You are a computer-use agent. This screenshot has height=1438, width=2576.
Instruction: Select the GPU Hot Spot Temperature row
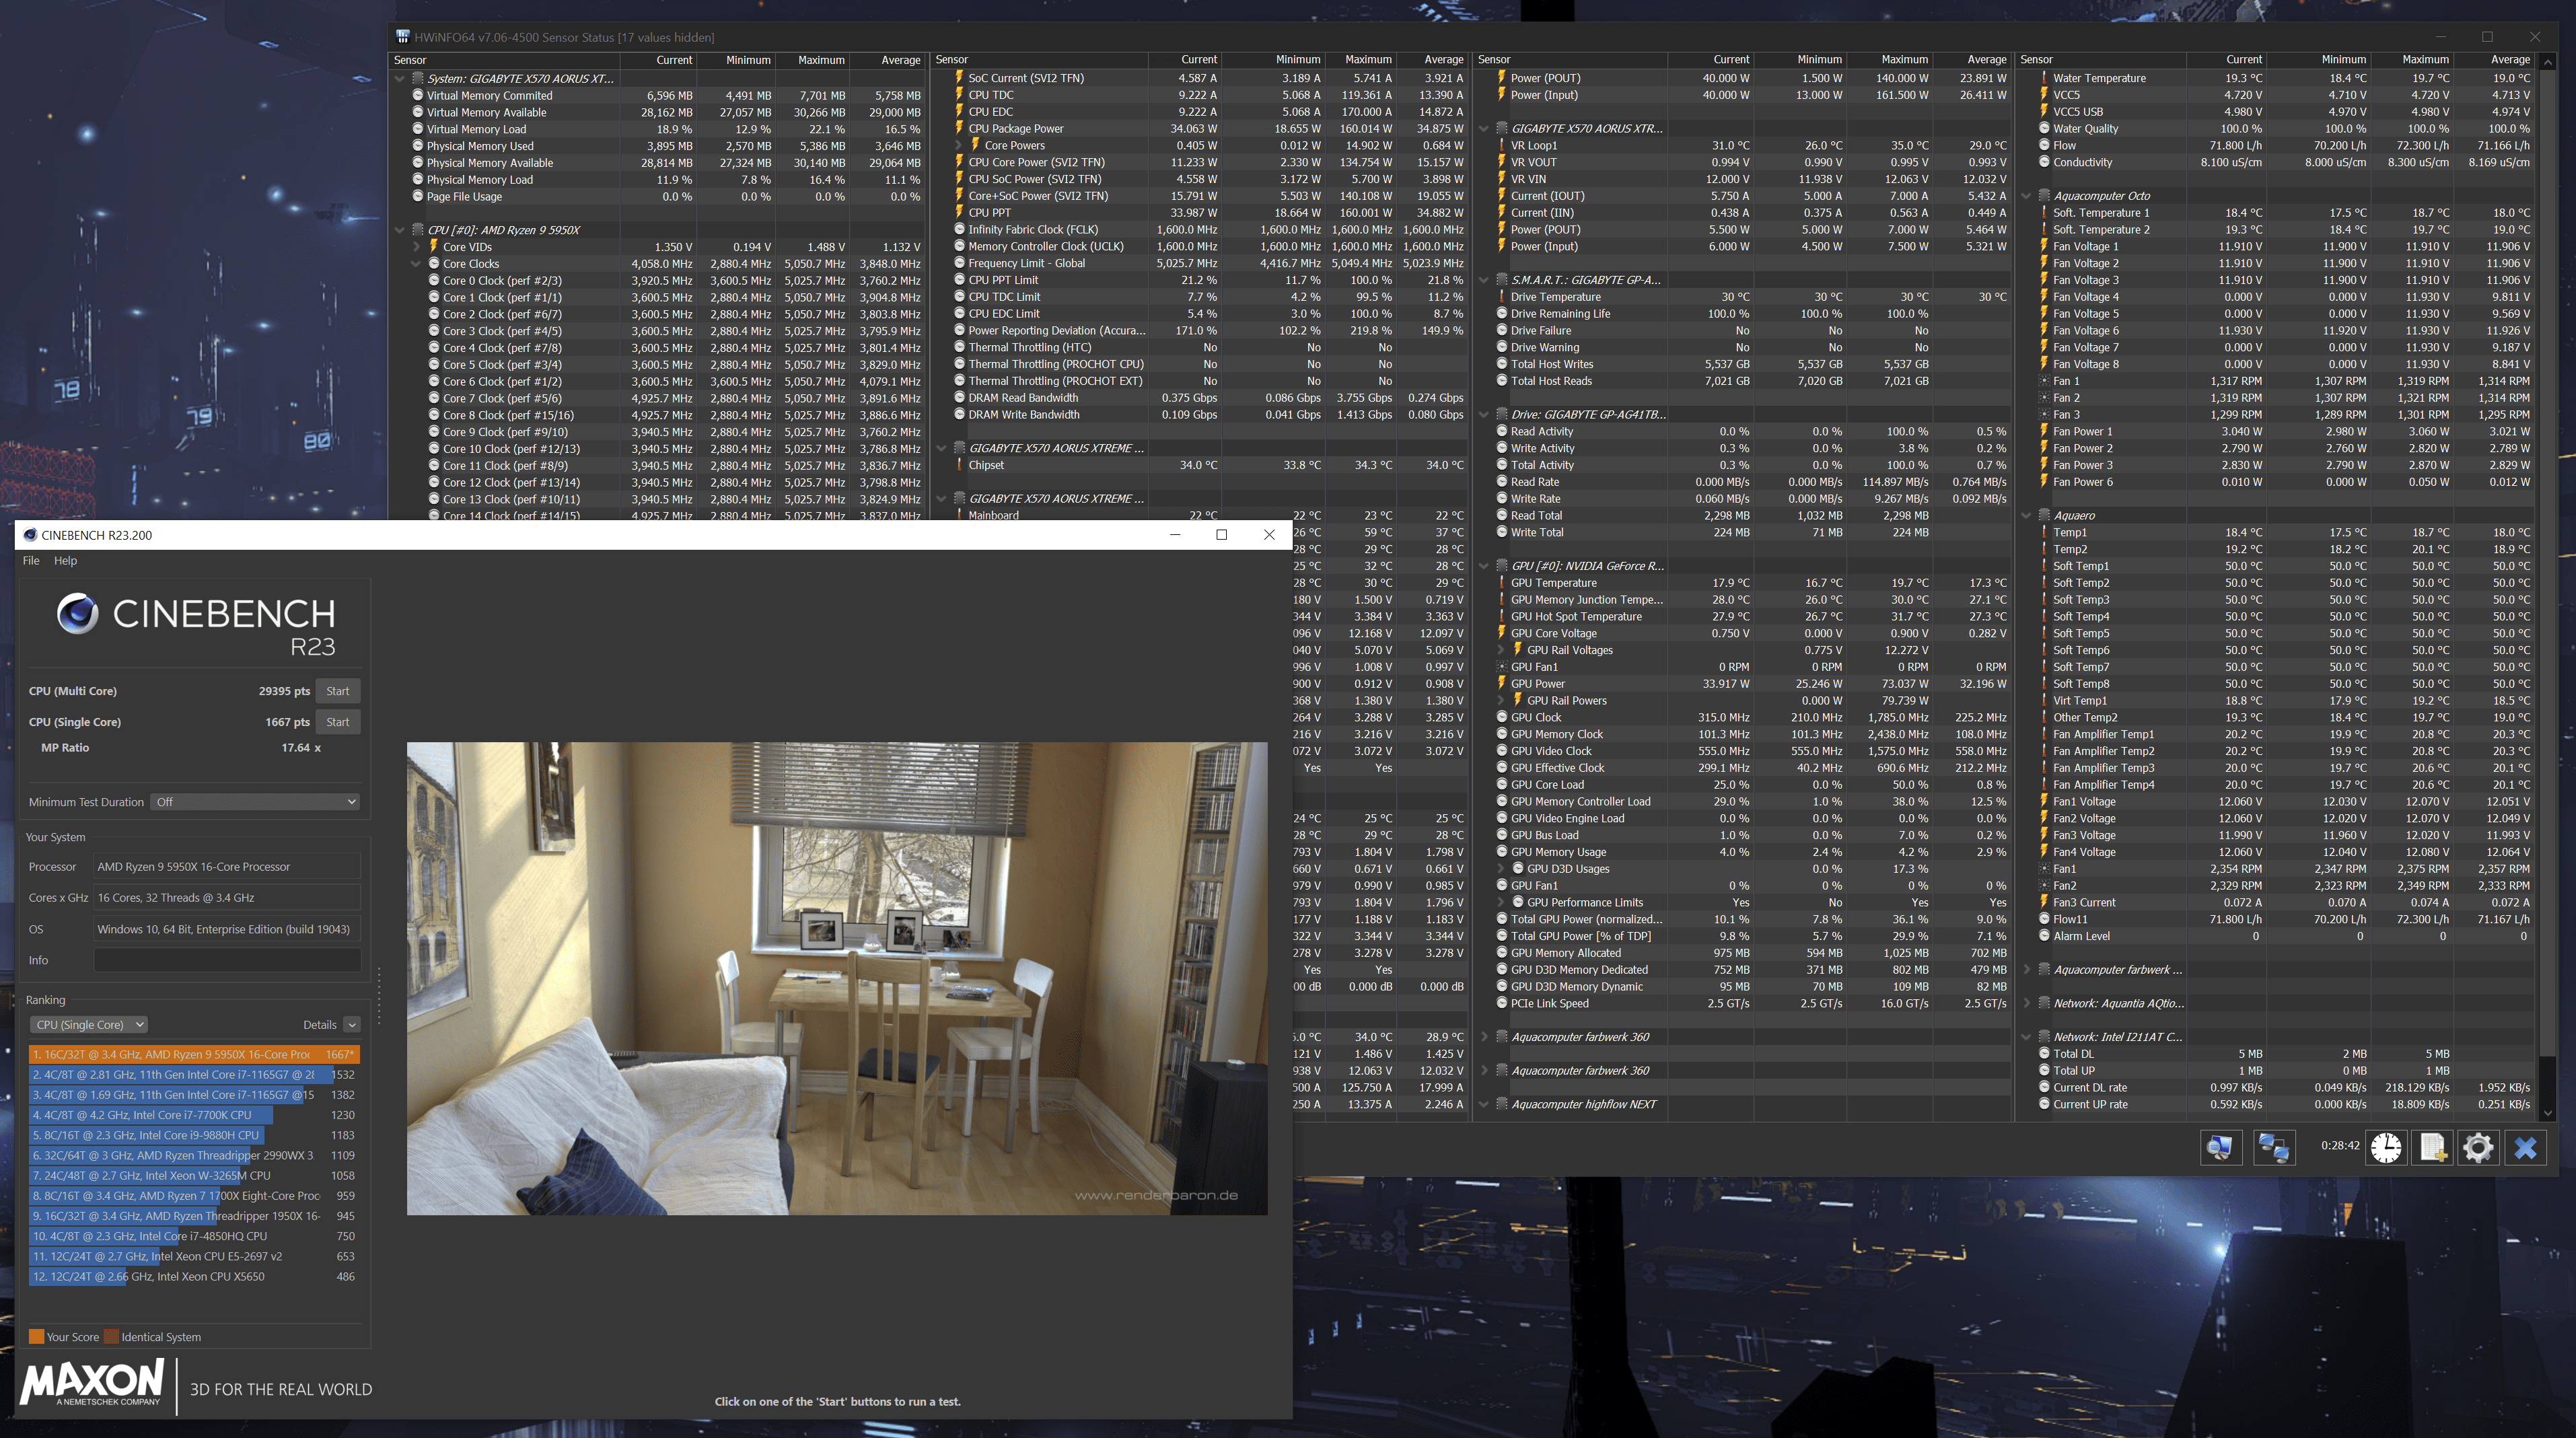click(x=1744, y=617)
